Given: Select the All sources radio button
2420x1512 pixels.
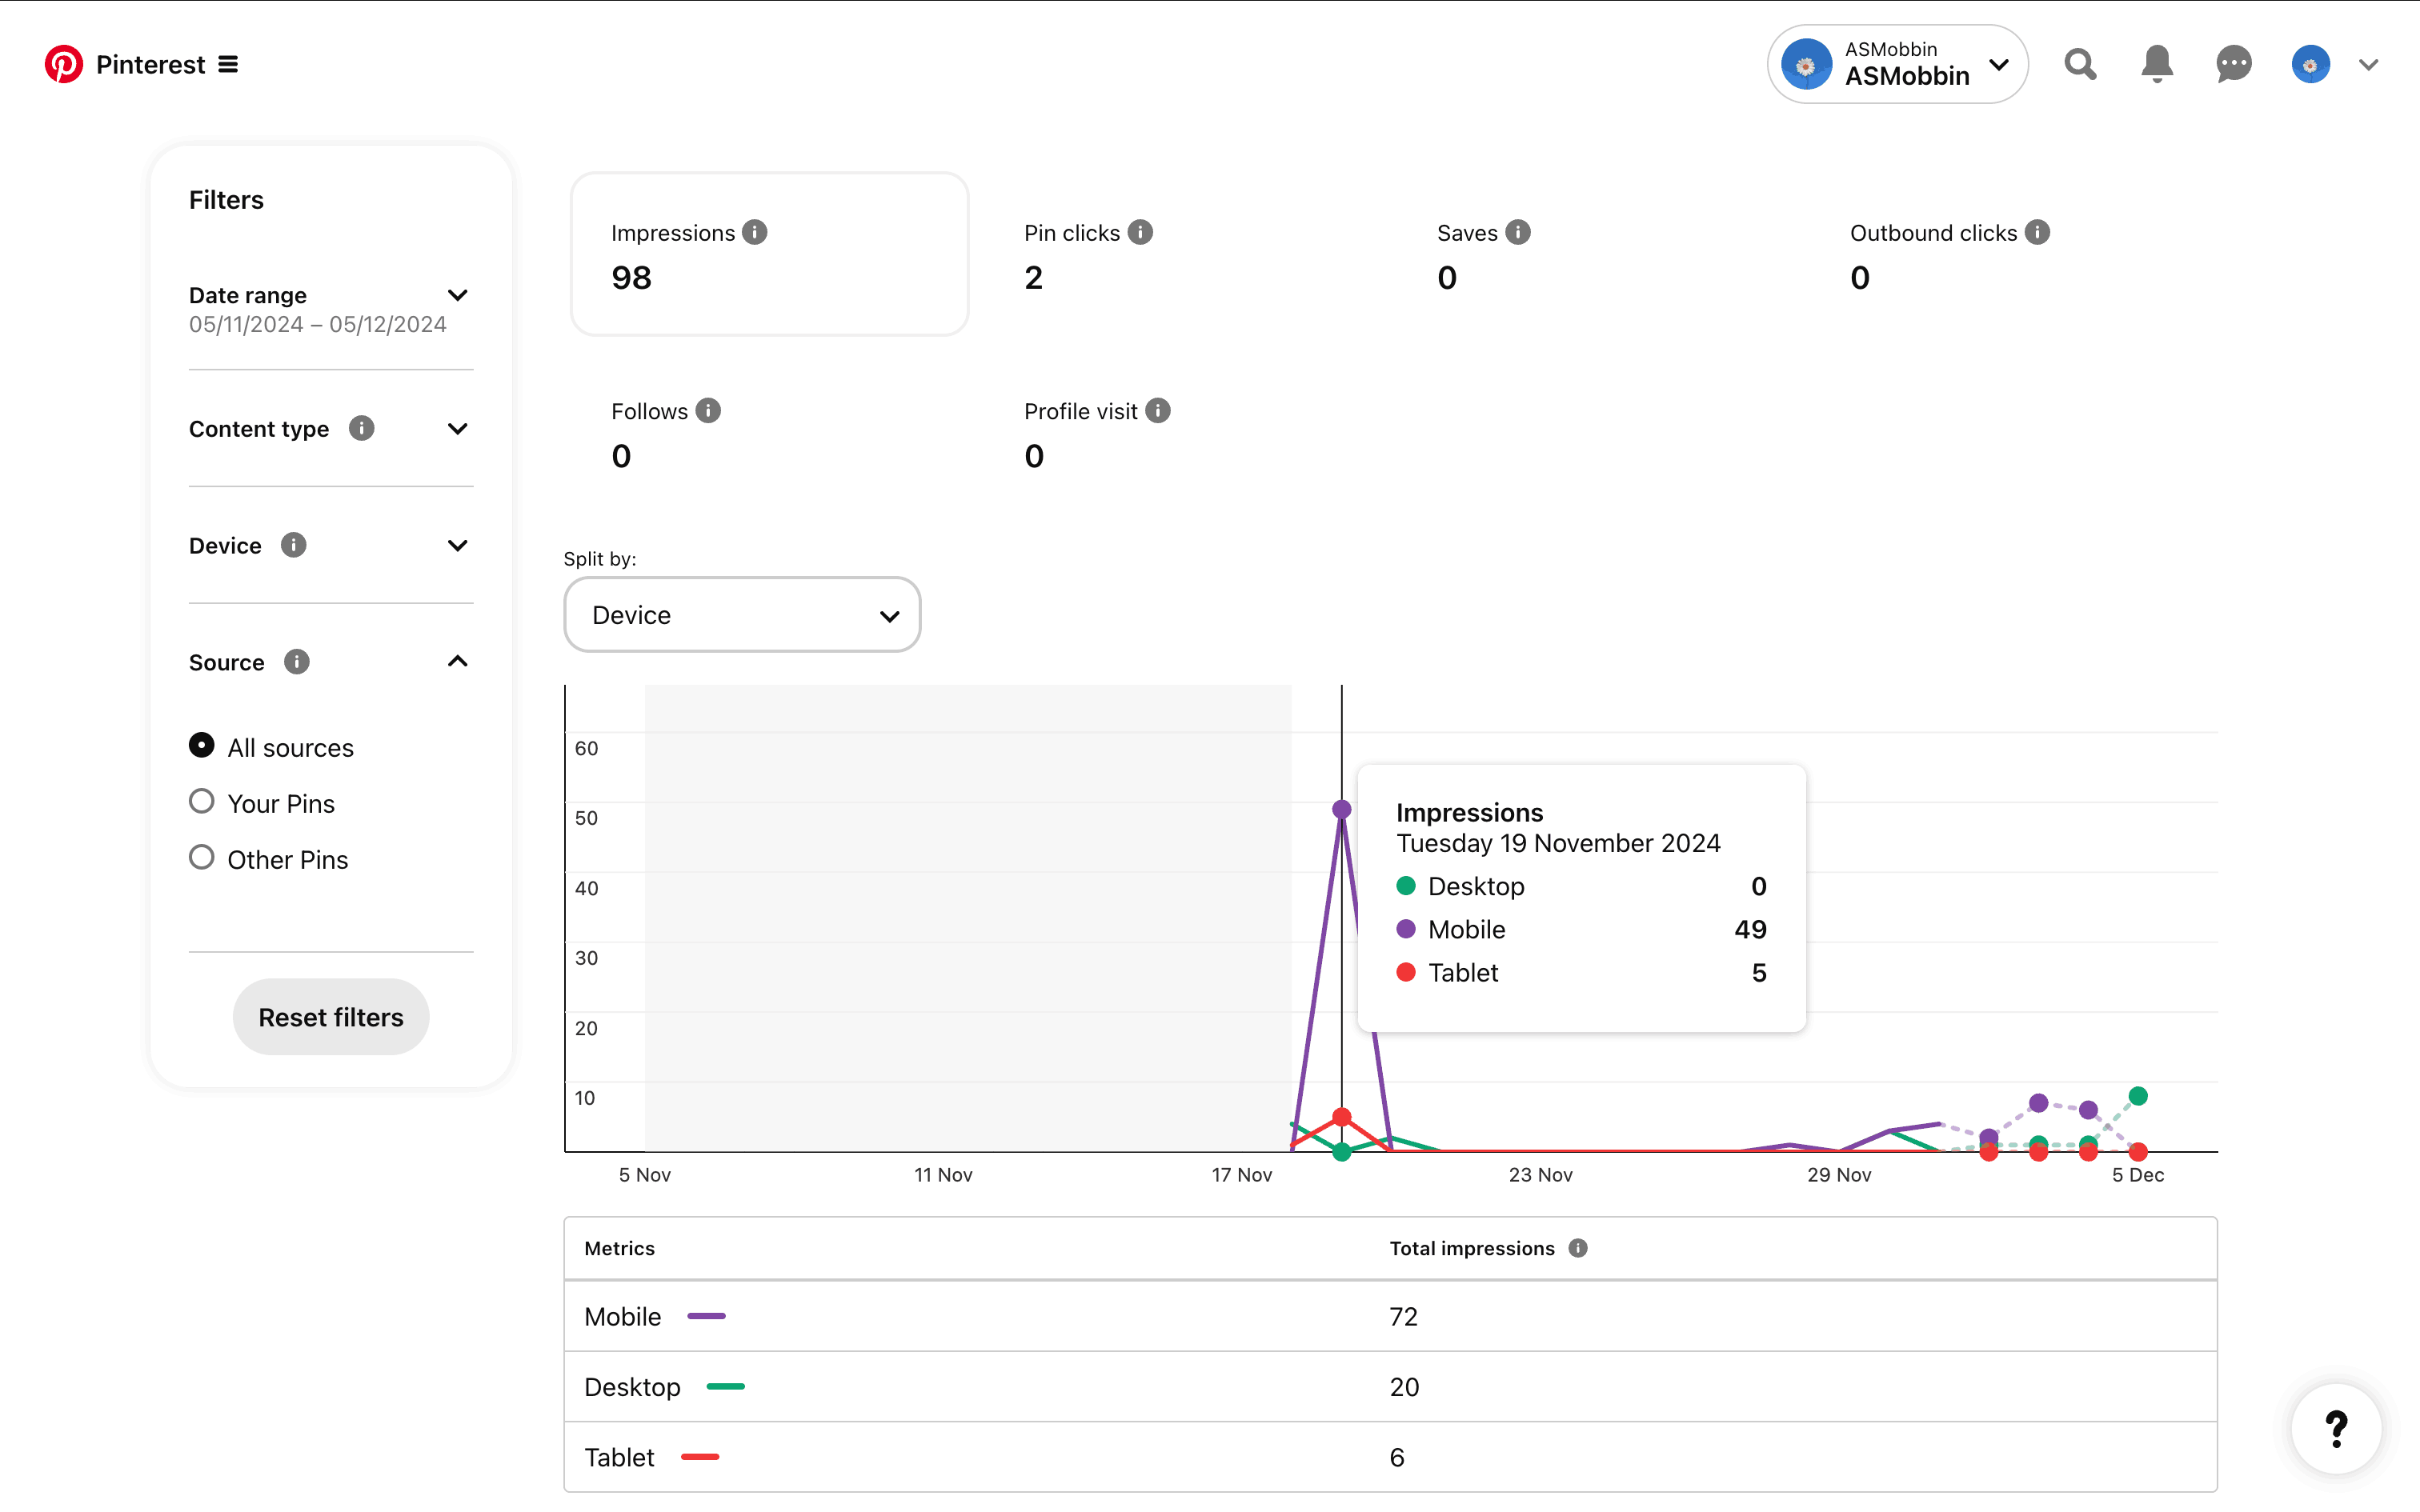Looking at the screenshot, I should coord(202,746).
